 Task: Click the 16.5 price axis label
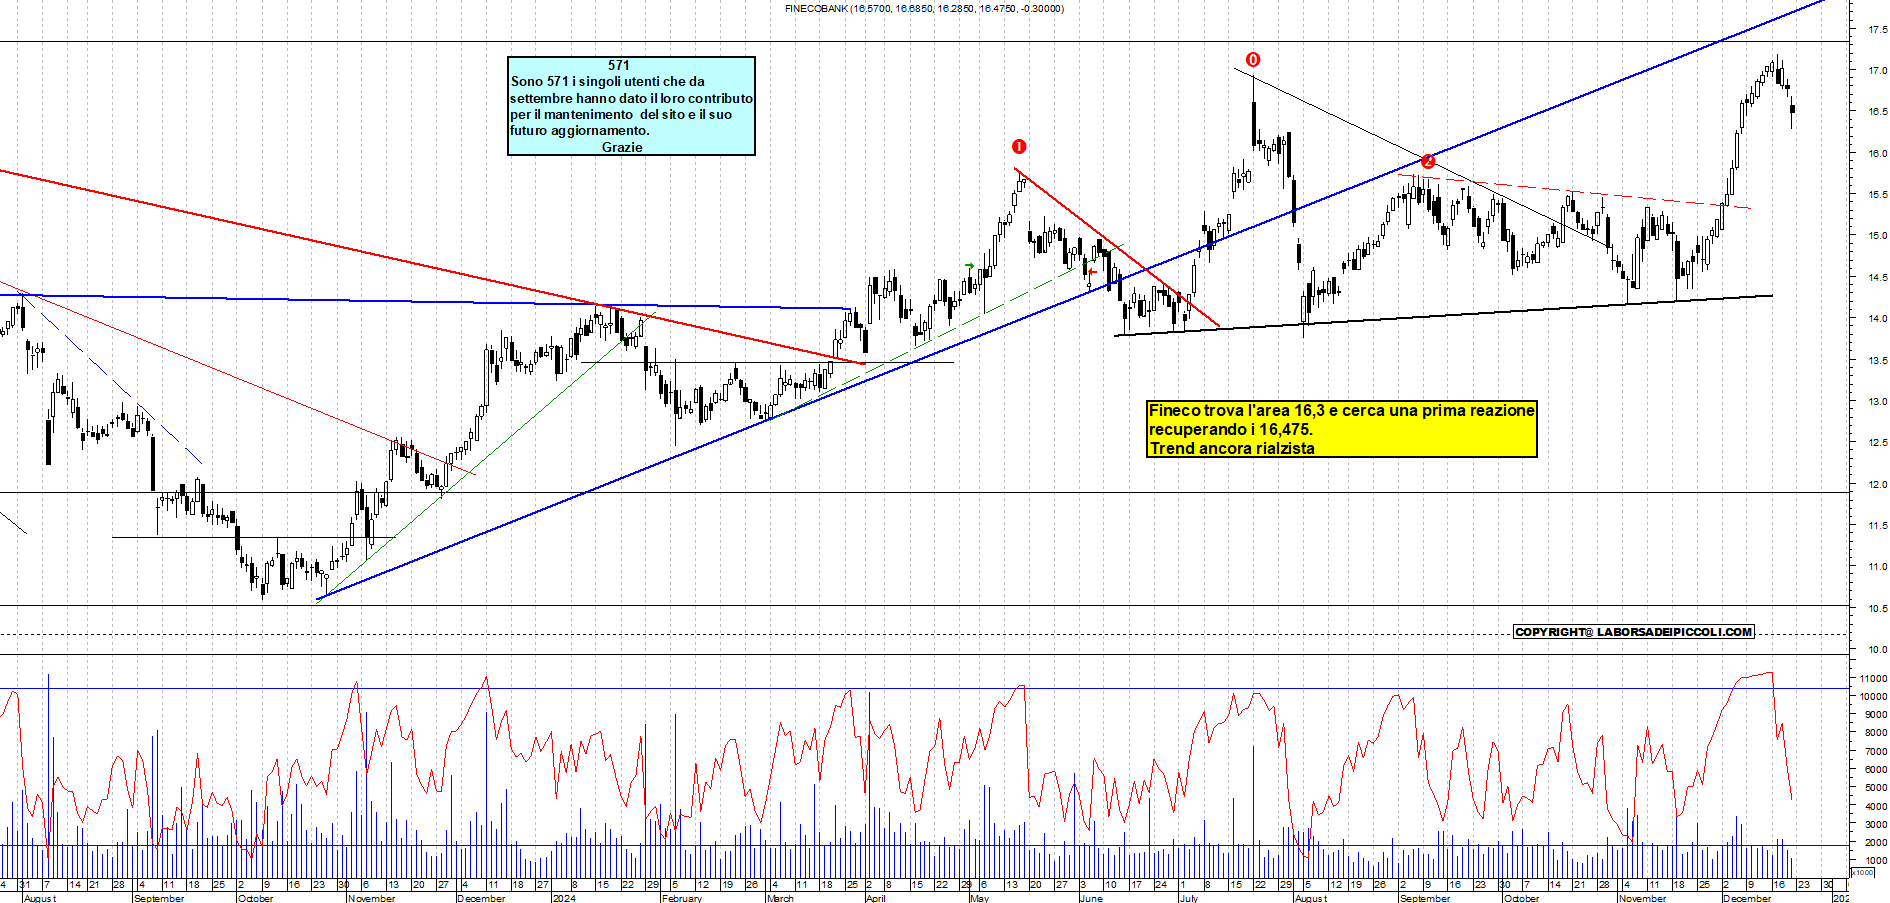1877,112
